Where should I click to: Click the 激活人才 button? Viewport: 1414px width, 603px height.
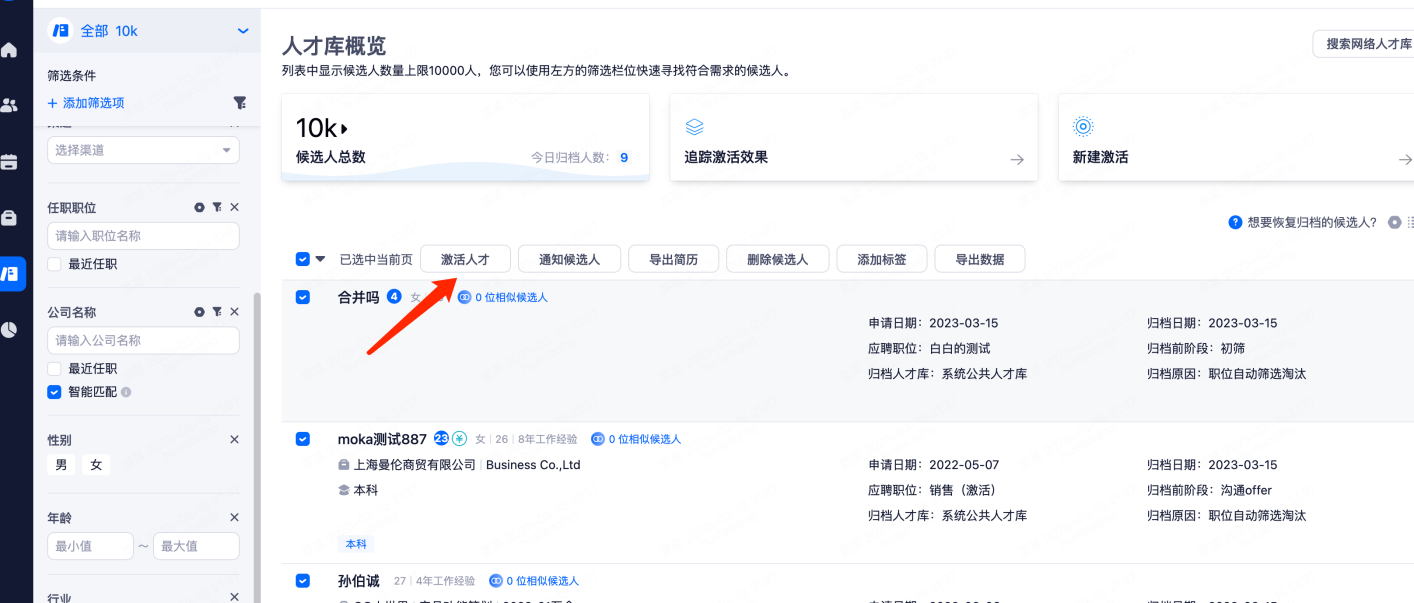click(465, 259)
